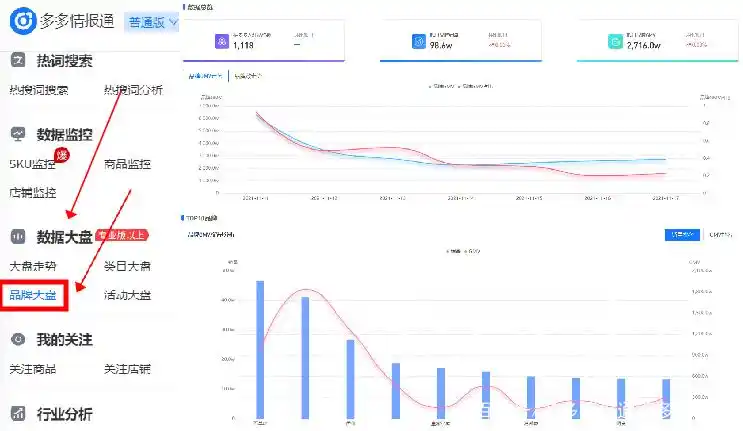Toggle the red line legend in the TOP10 chart

pyautogui.click(x=469, y=250)
